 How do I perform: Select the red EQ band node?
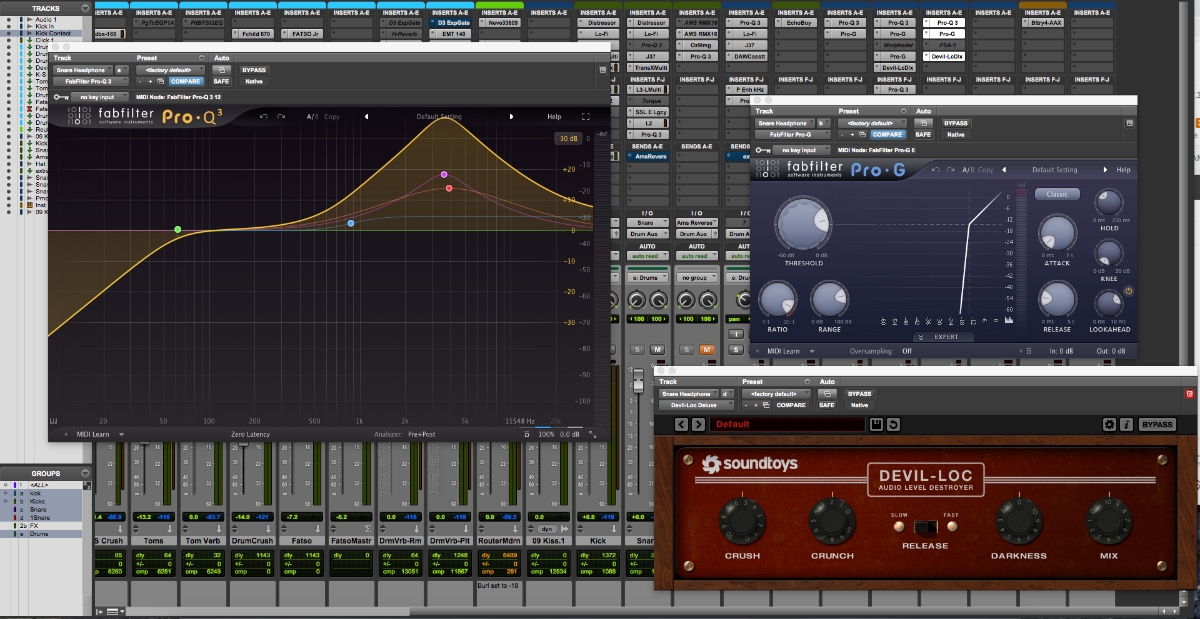click(x=450, y=188)
